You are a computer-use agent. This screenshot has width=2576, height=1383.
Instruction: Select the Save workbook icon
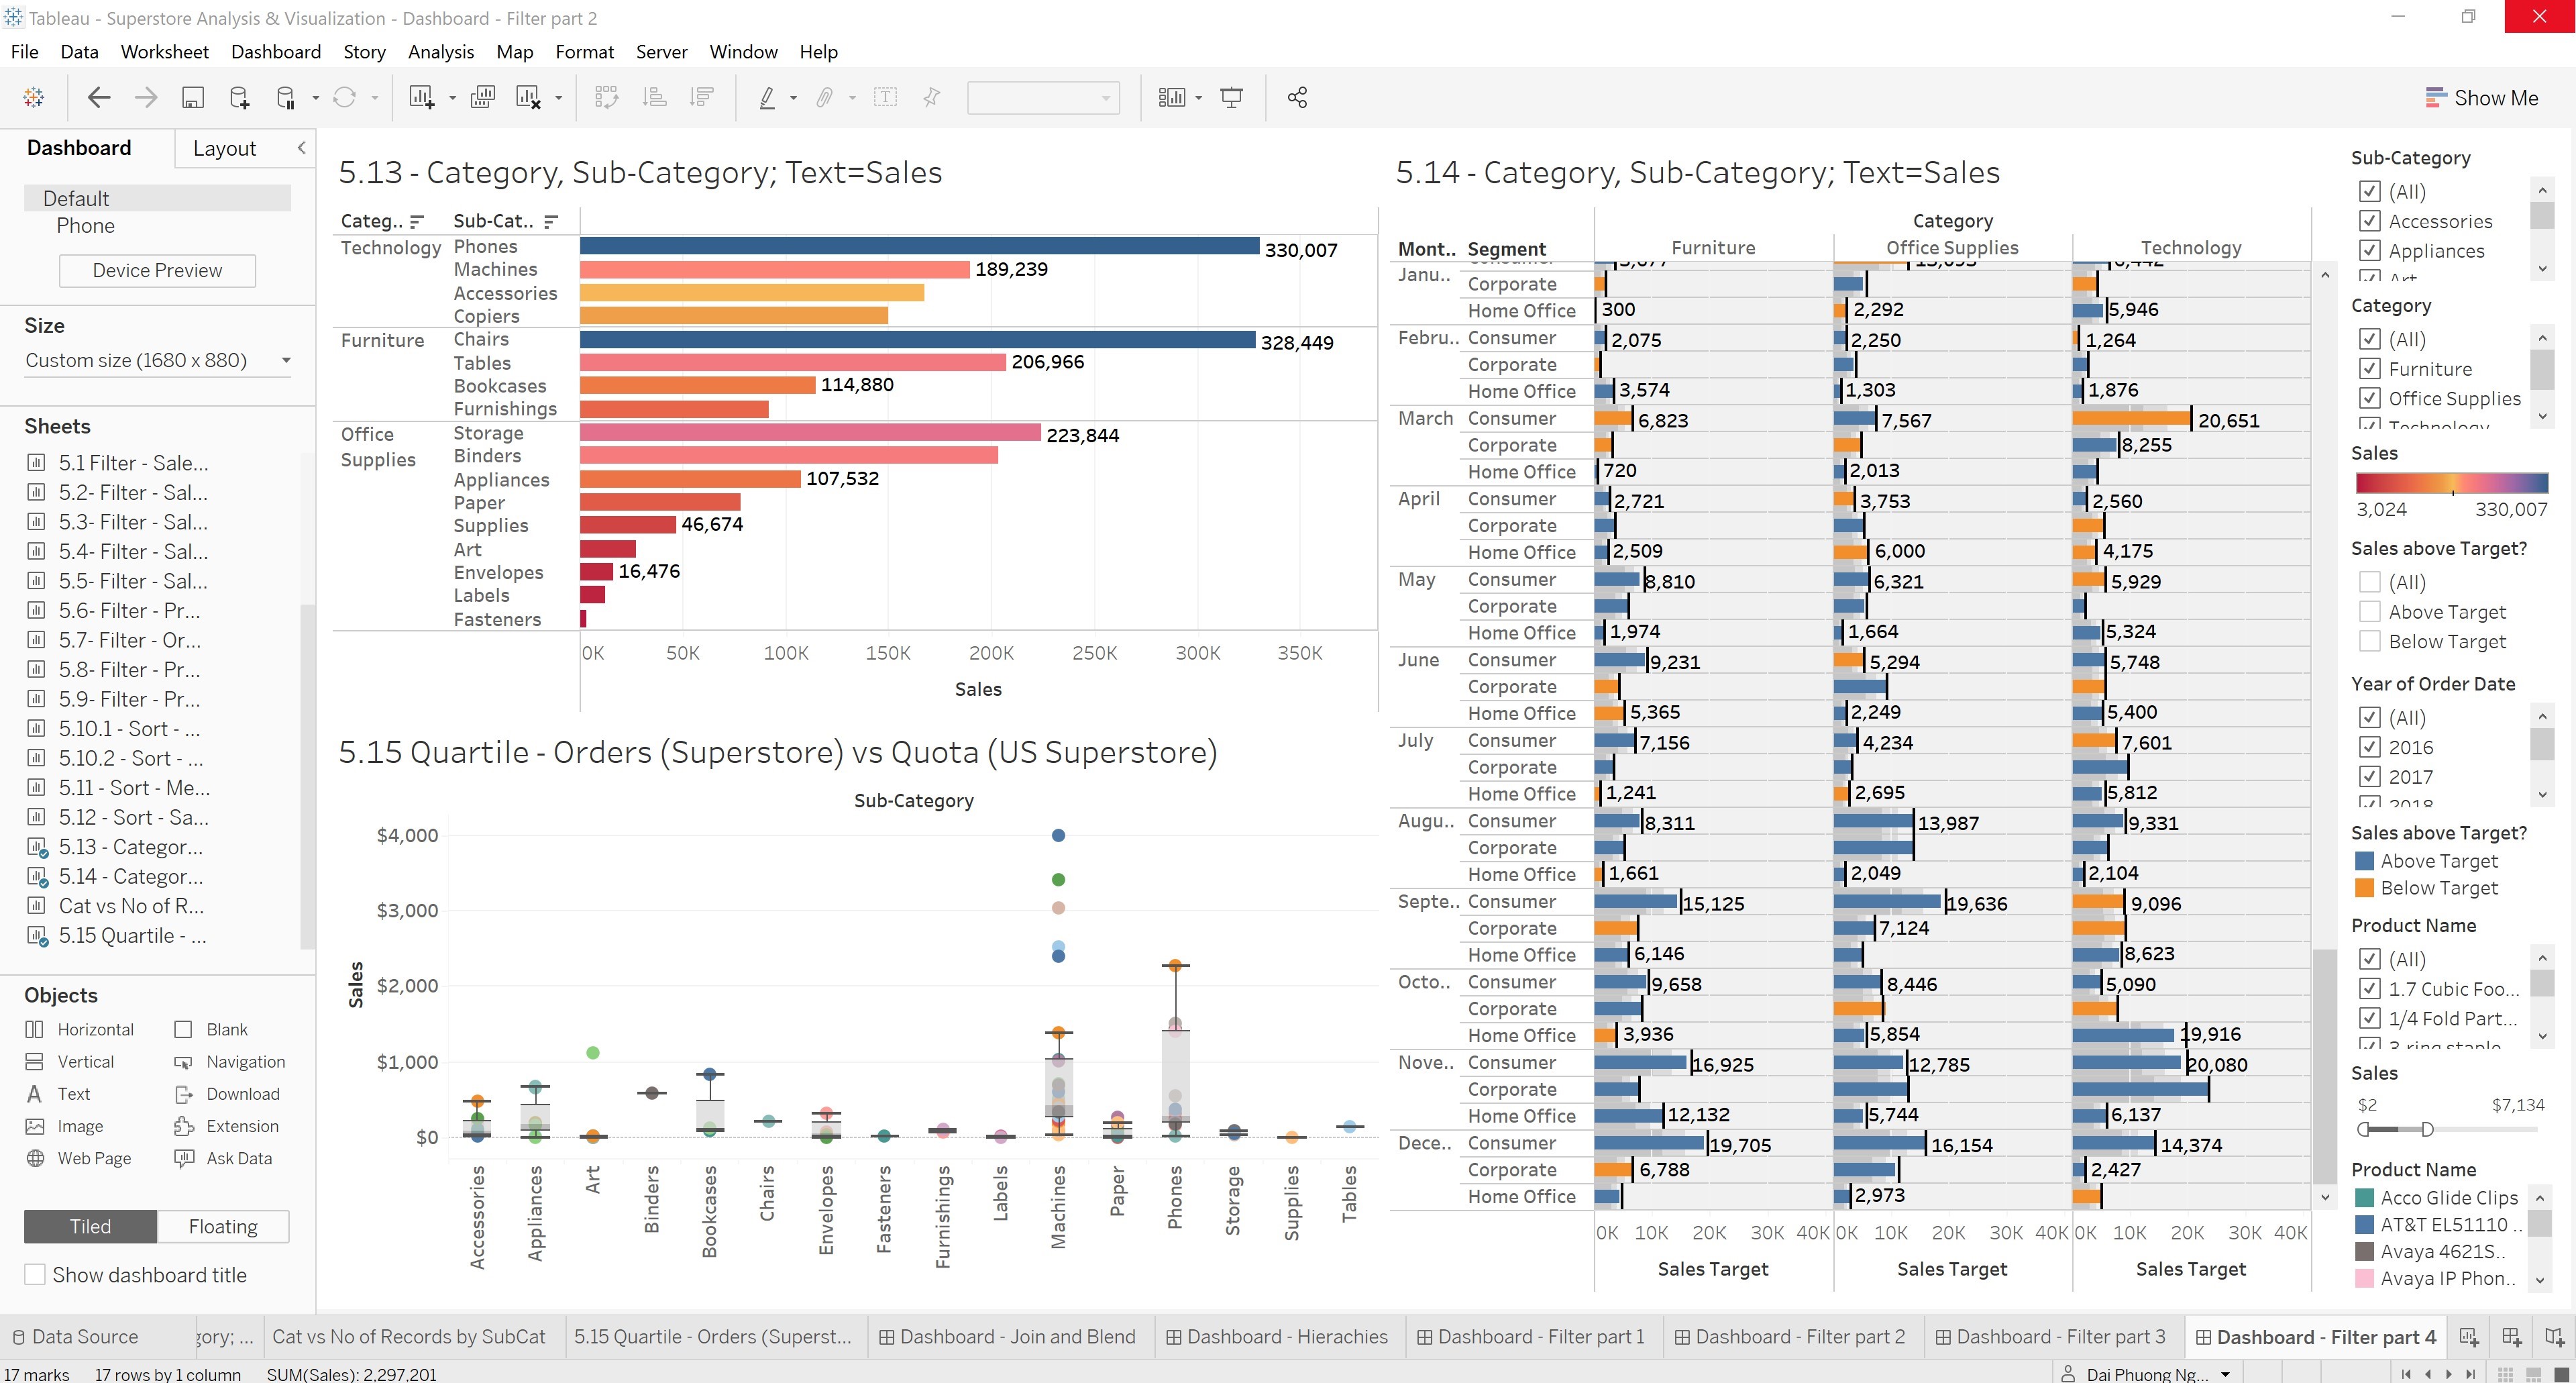click(192, 97)
